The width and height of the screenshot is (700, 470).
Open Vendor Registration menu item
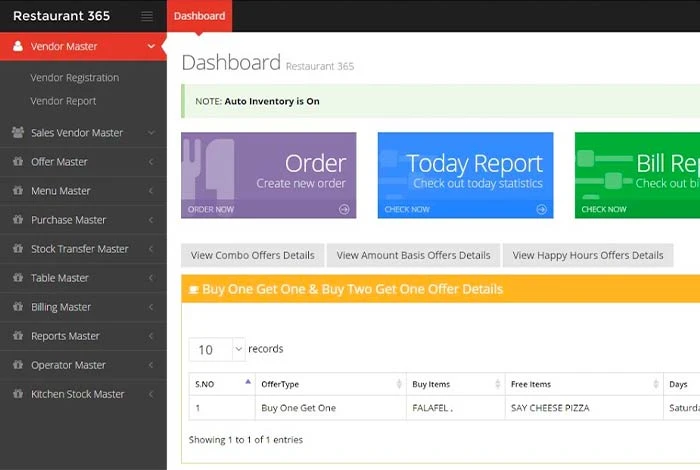[75, 78]
